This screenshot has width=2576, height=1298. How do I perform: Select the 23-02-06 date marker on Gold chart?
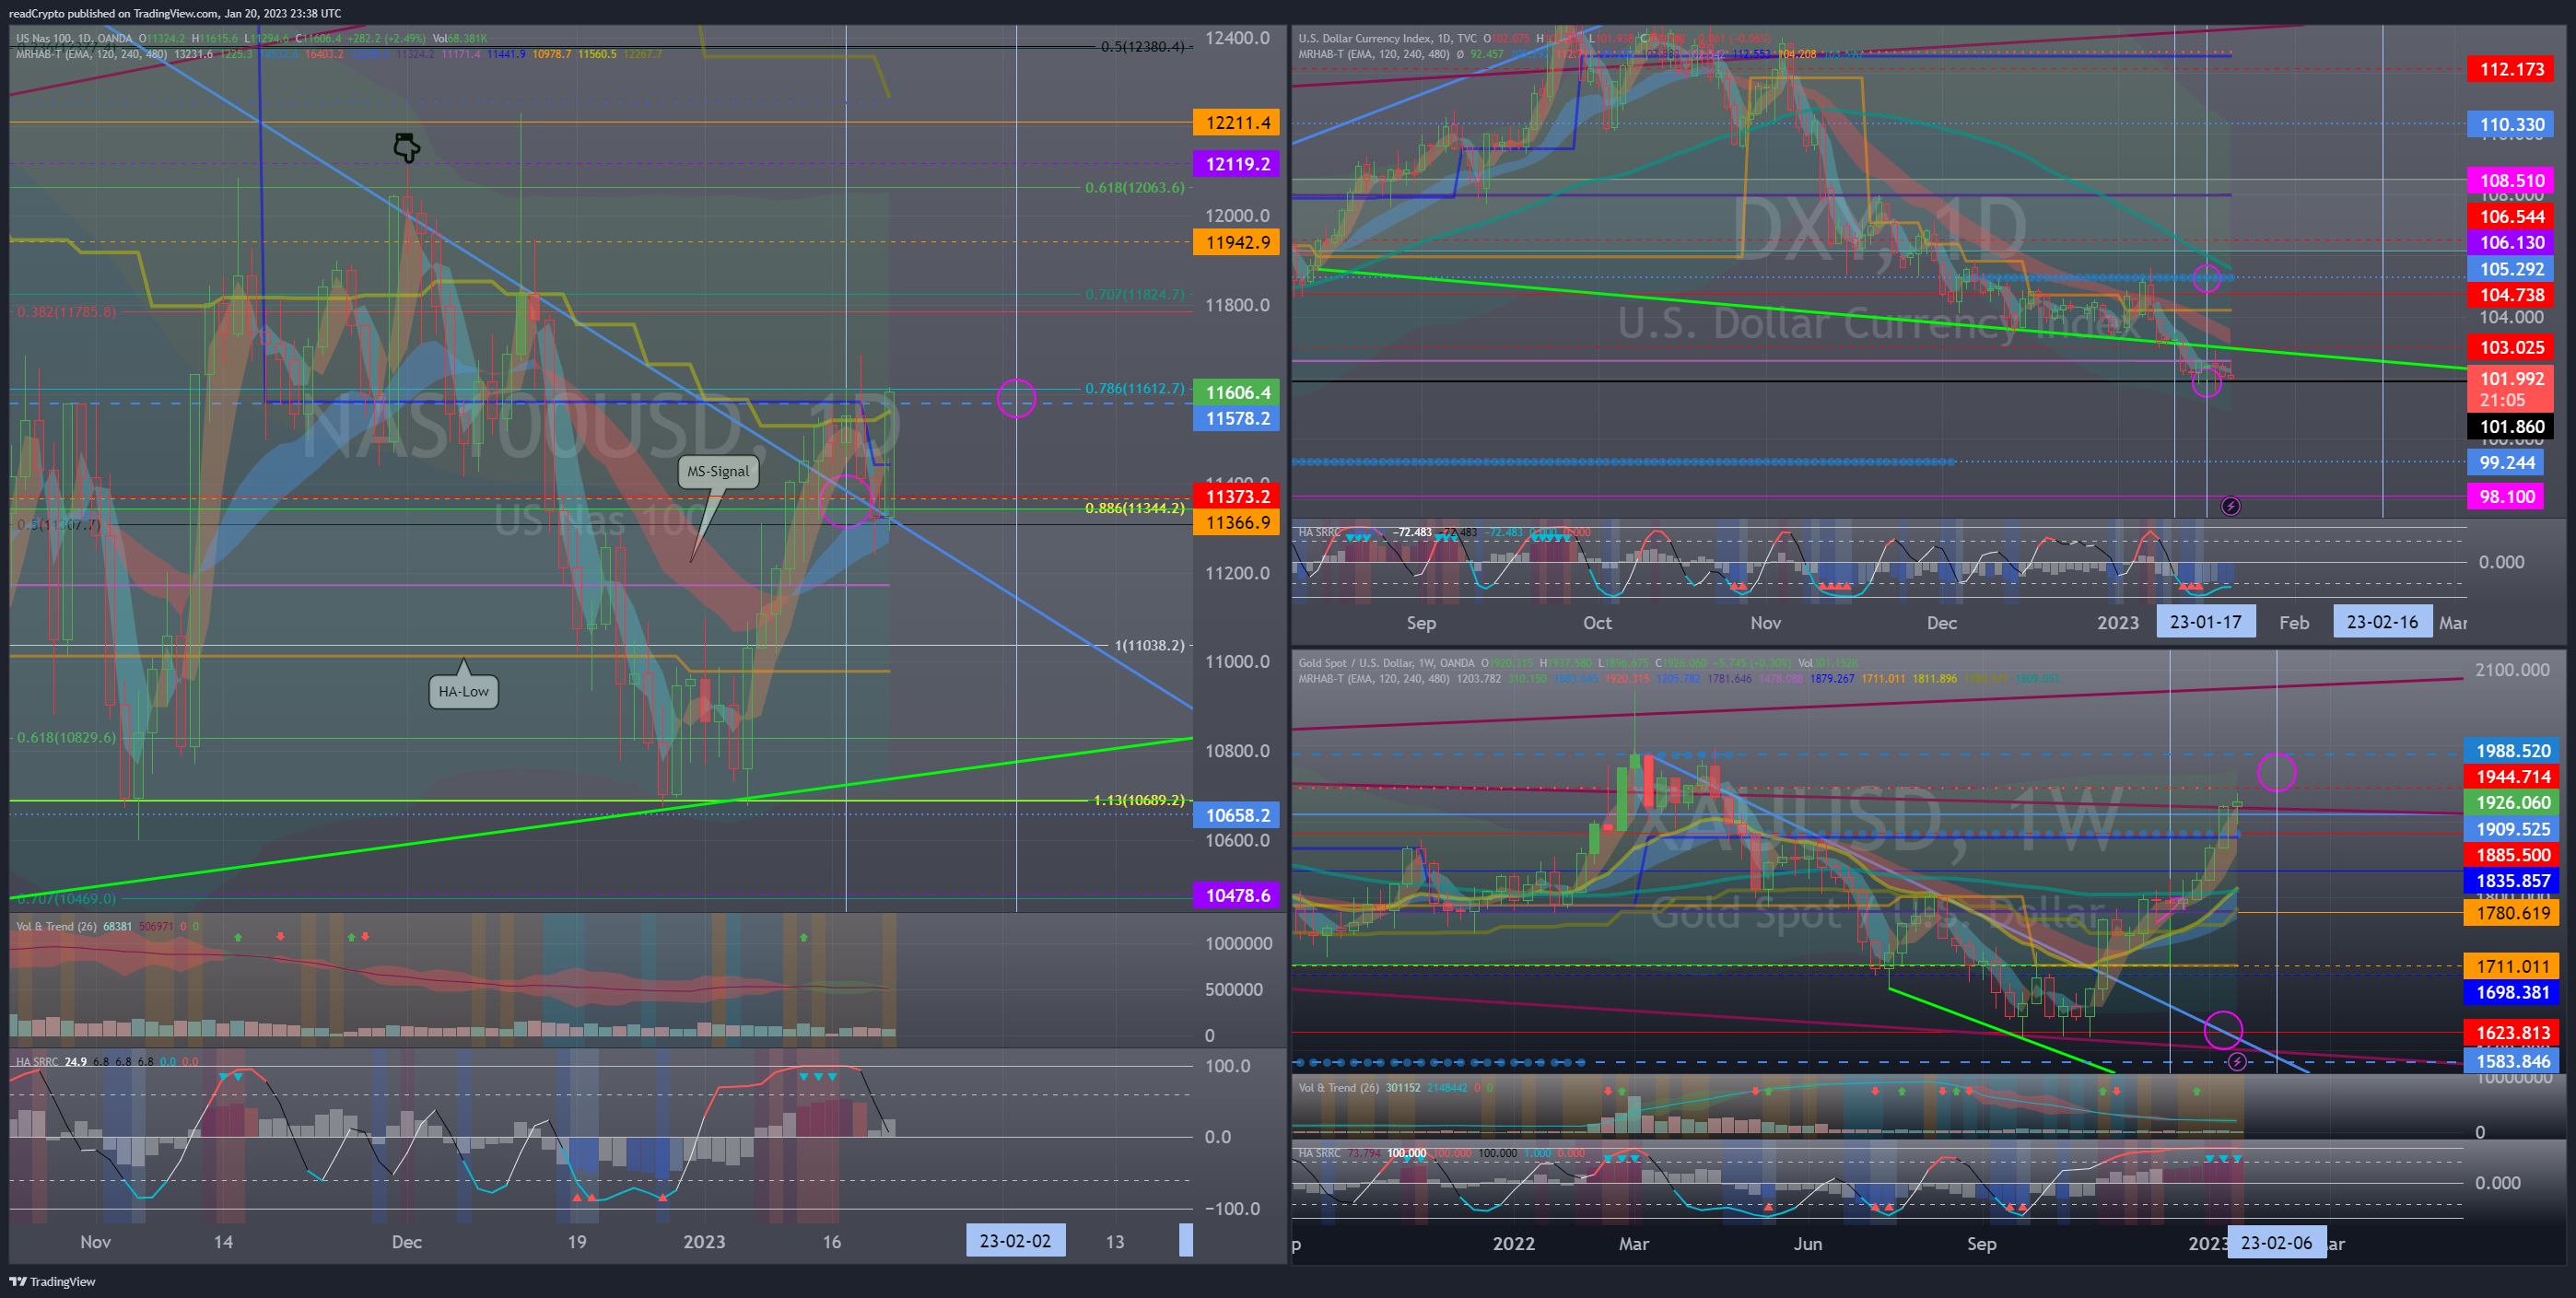click(2276, 1243)
